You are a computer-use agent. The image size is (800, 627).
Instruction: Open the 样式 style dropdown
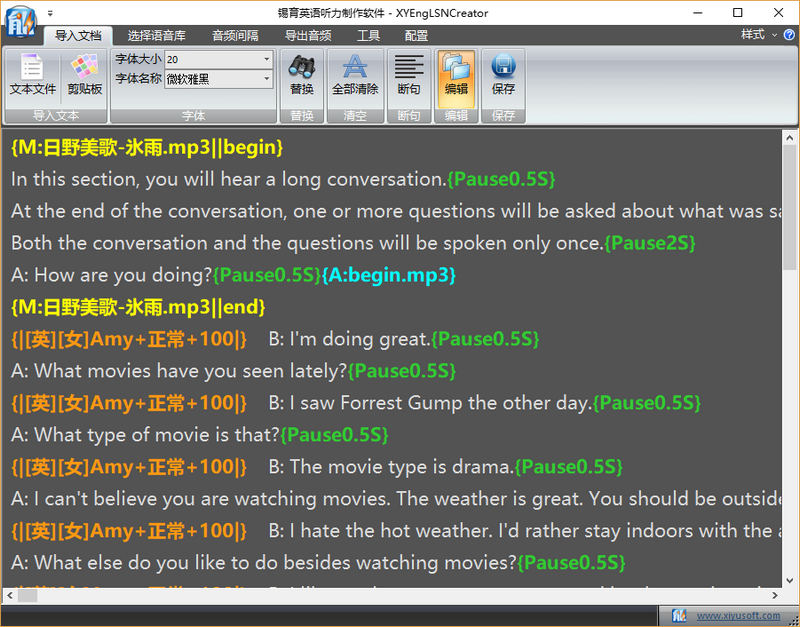pos(759,35)
